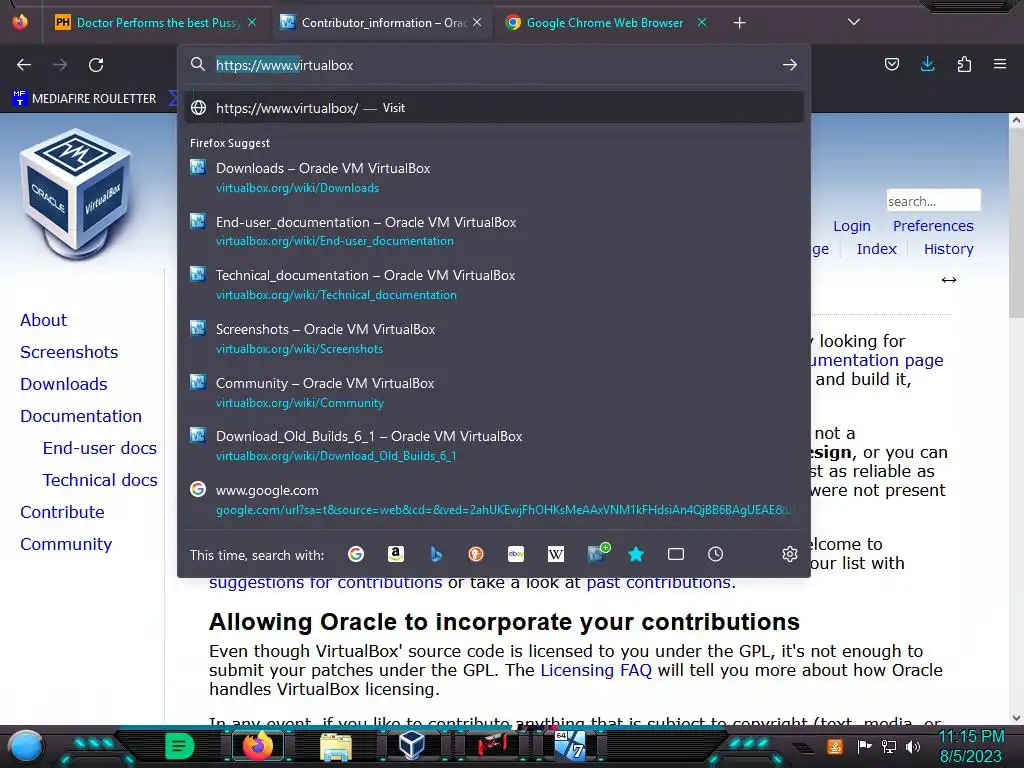The width and height of the screenshot is (1024, 768).
Task: Switch to Google Chrome Web Browser tab
Action: point(605,23)
